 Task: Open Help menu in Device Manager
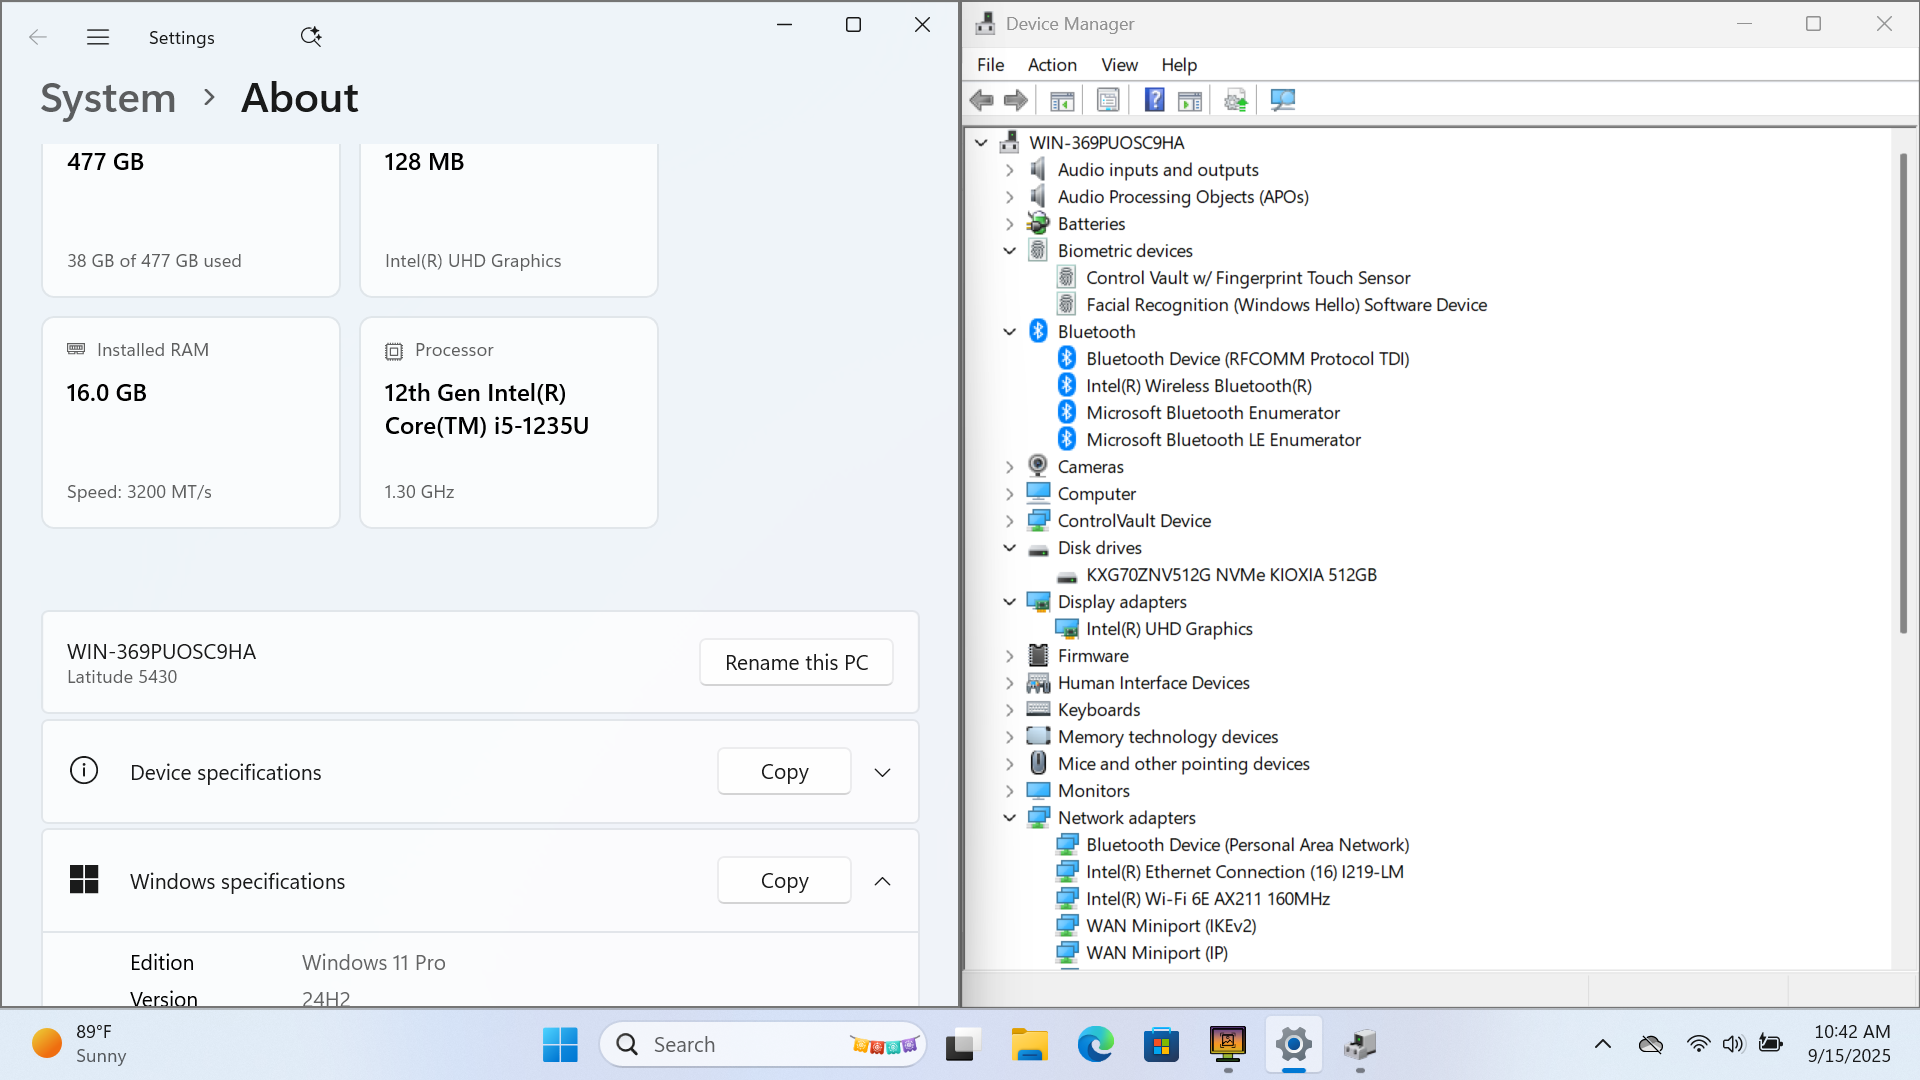coord(1179,65)
